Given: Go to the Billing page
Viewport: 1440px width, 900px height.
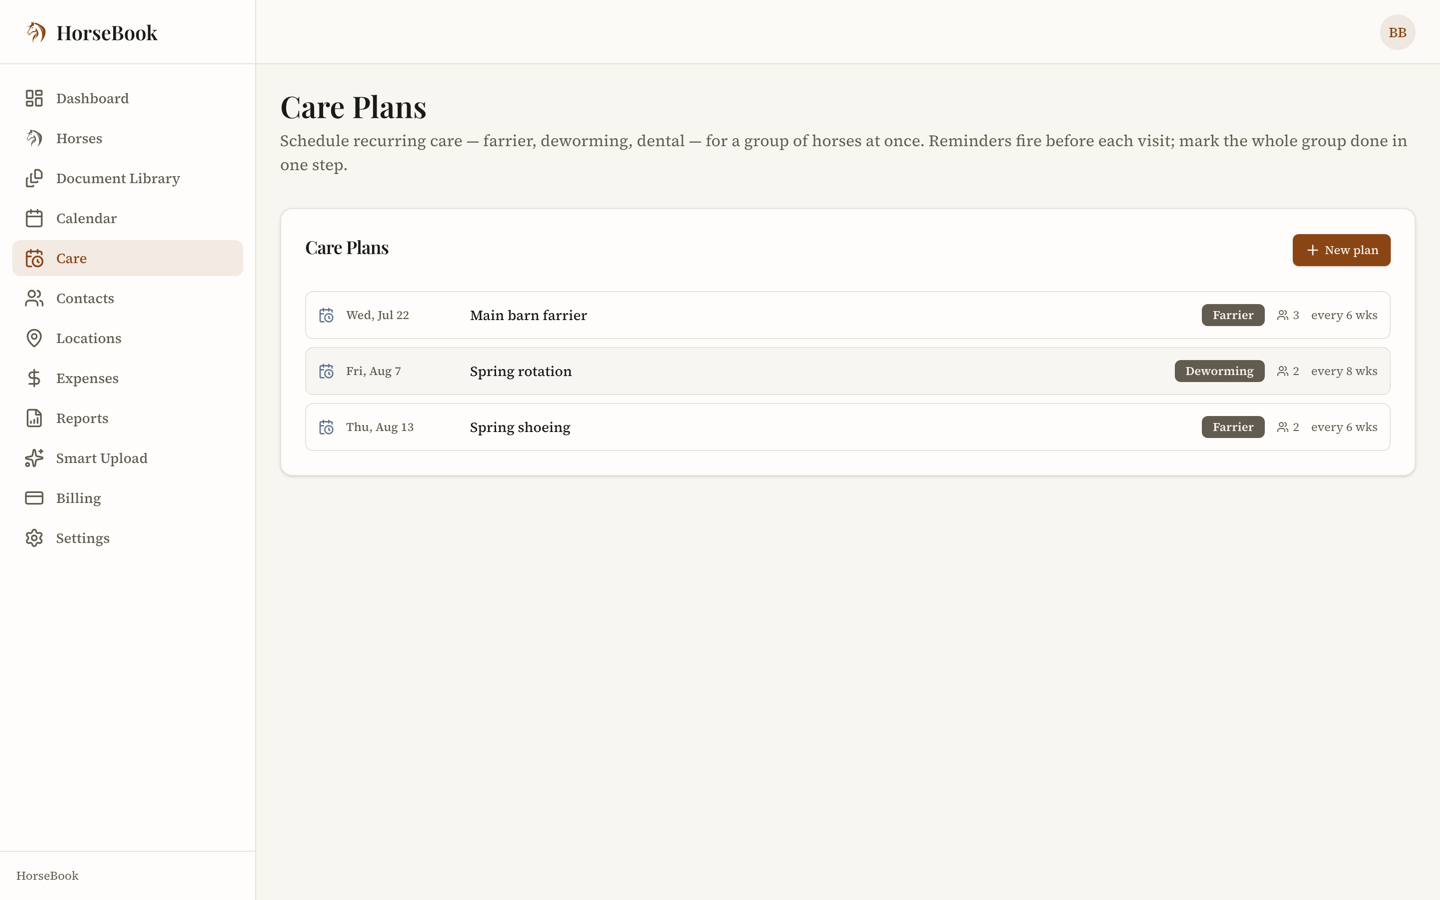Looking at the screenshot, I should (128, 498).
